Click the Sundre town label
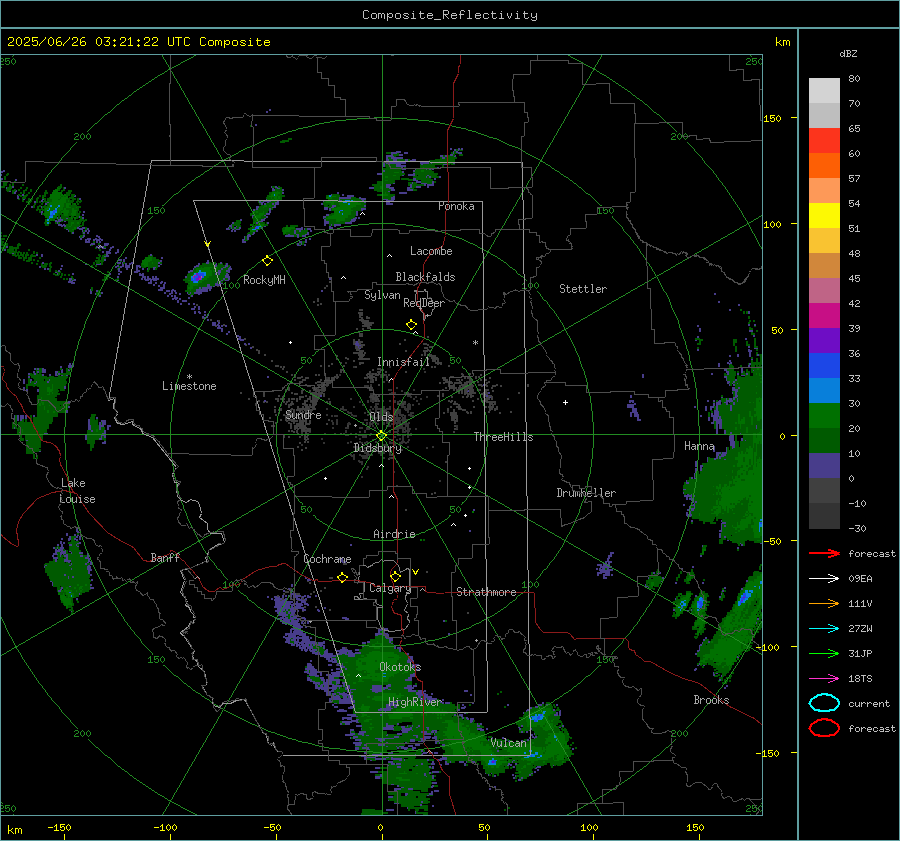The image size is (900, 841). pos(303,415)
